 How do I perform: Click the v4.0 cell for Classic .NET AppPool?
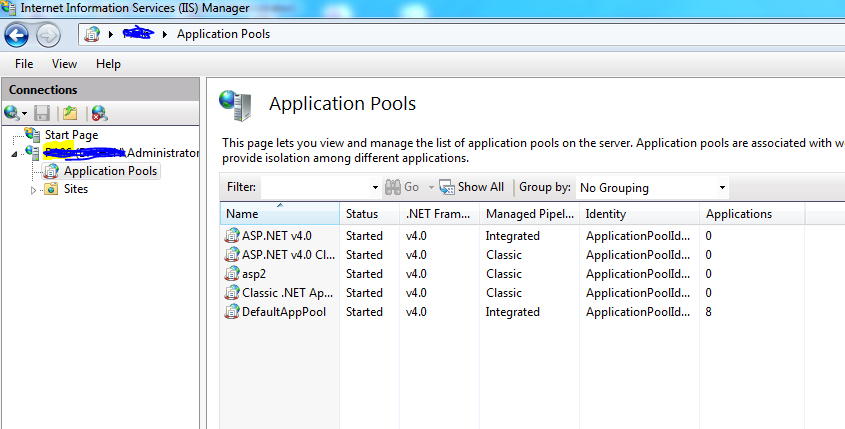(416, 293)
